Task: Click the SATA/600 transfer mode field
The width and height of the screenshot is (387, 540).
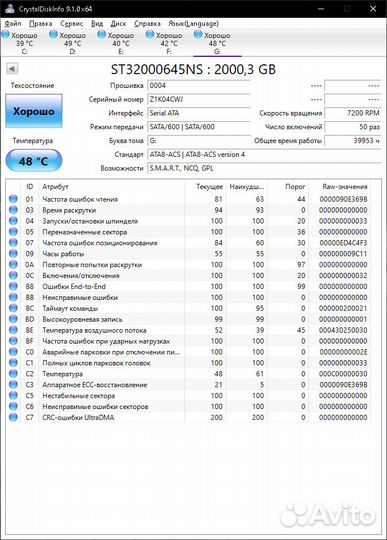Action: tap(199, 127)
